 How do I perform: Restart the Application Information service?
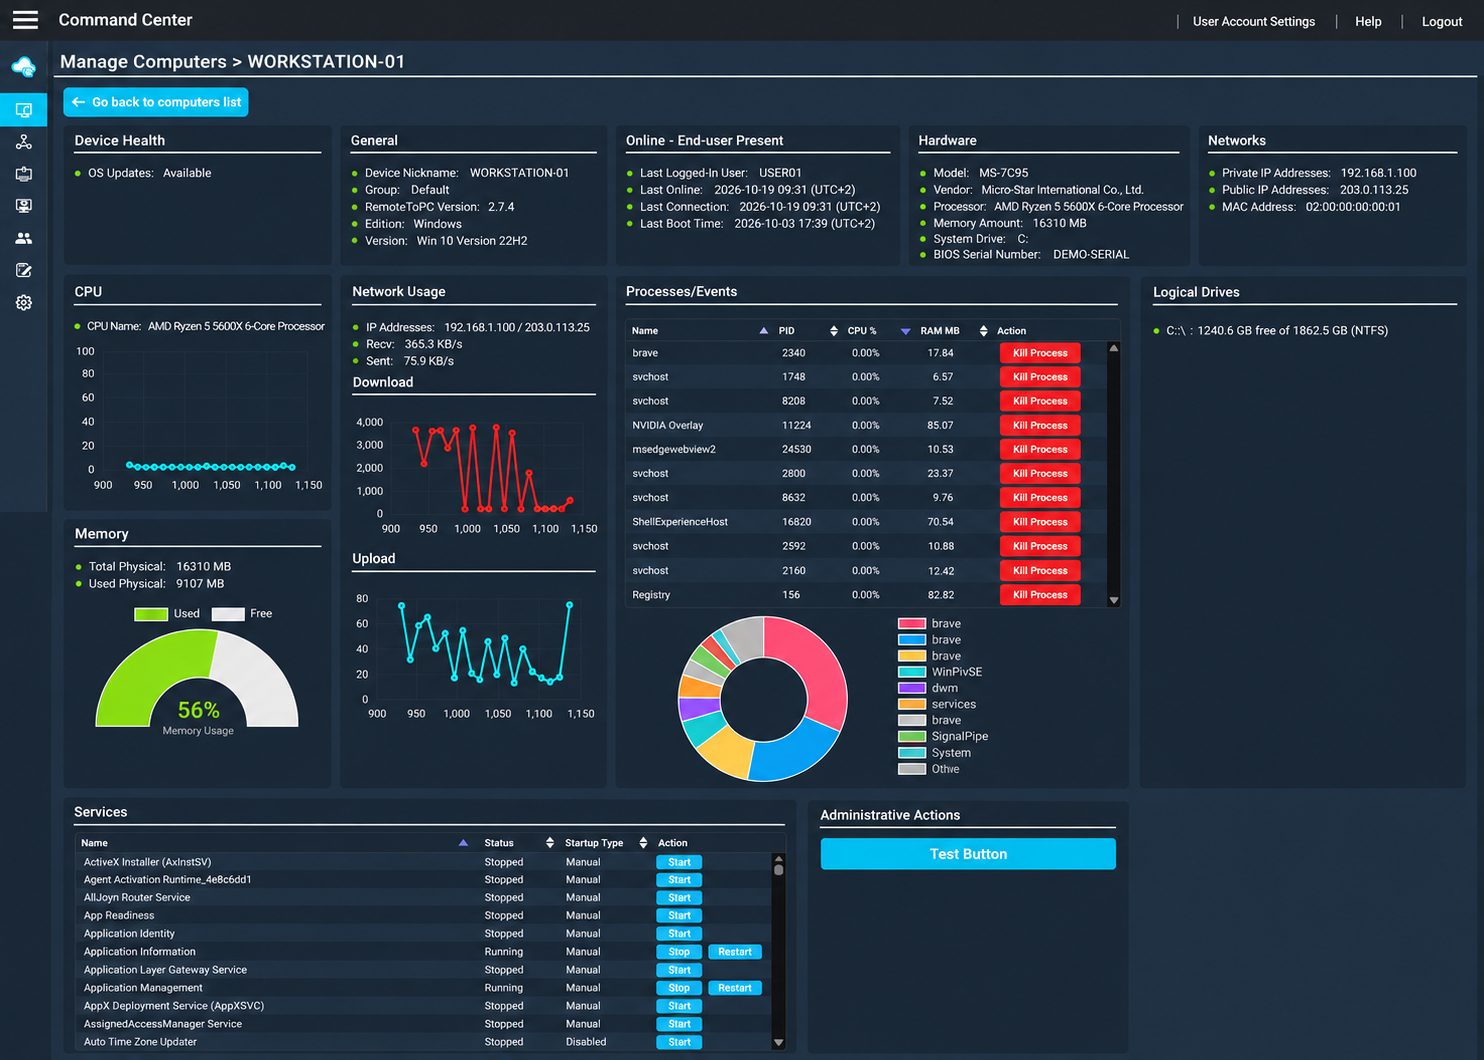[734, 952]
